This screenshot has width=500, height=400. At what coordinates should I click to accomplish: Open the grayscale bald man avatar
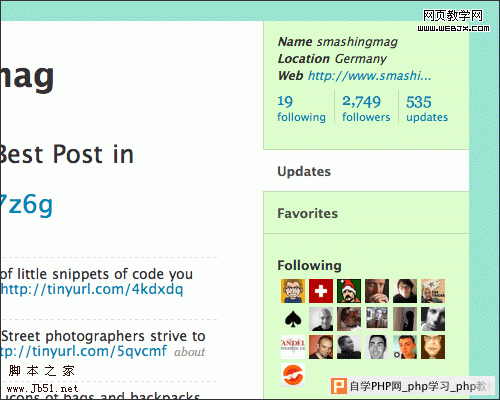[321, 319]
